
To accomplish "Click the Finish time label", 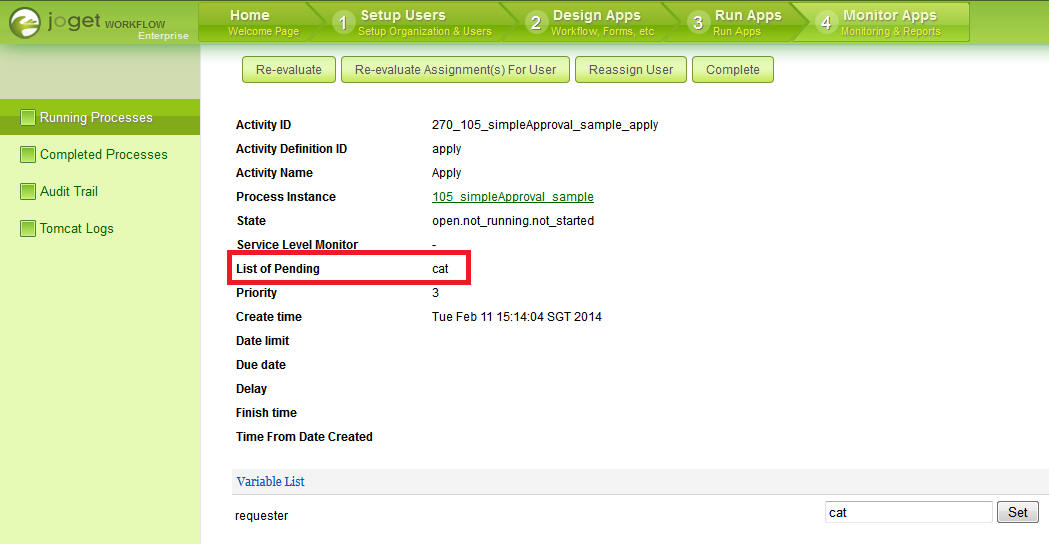I will click(266, 413).
